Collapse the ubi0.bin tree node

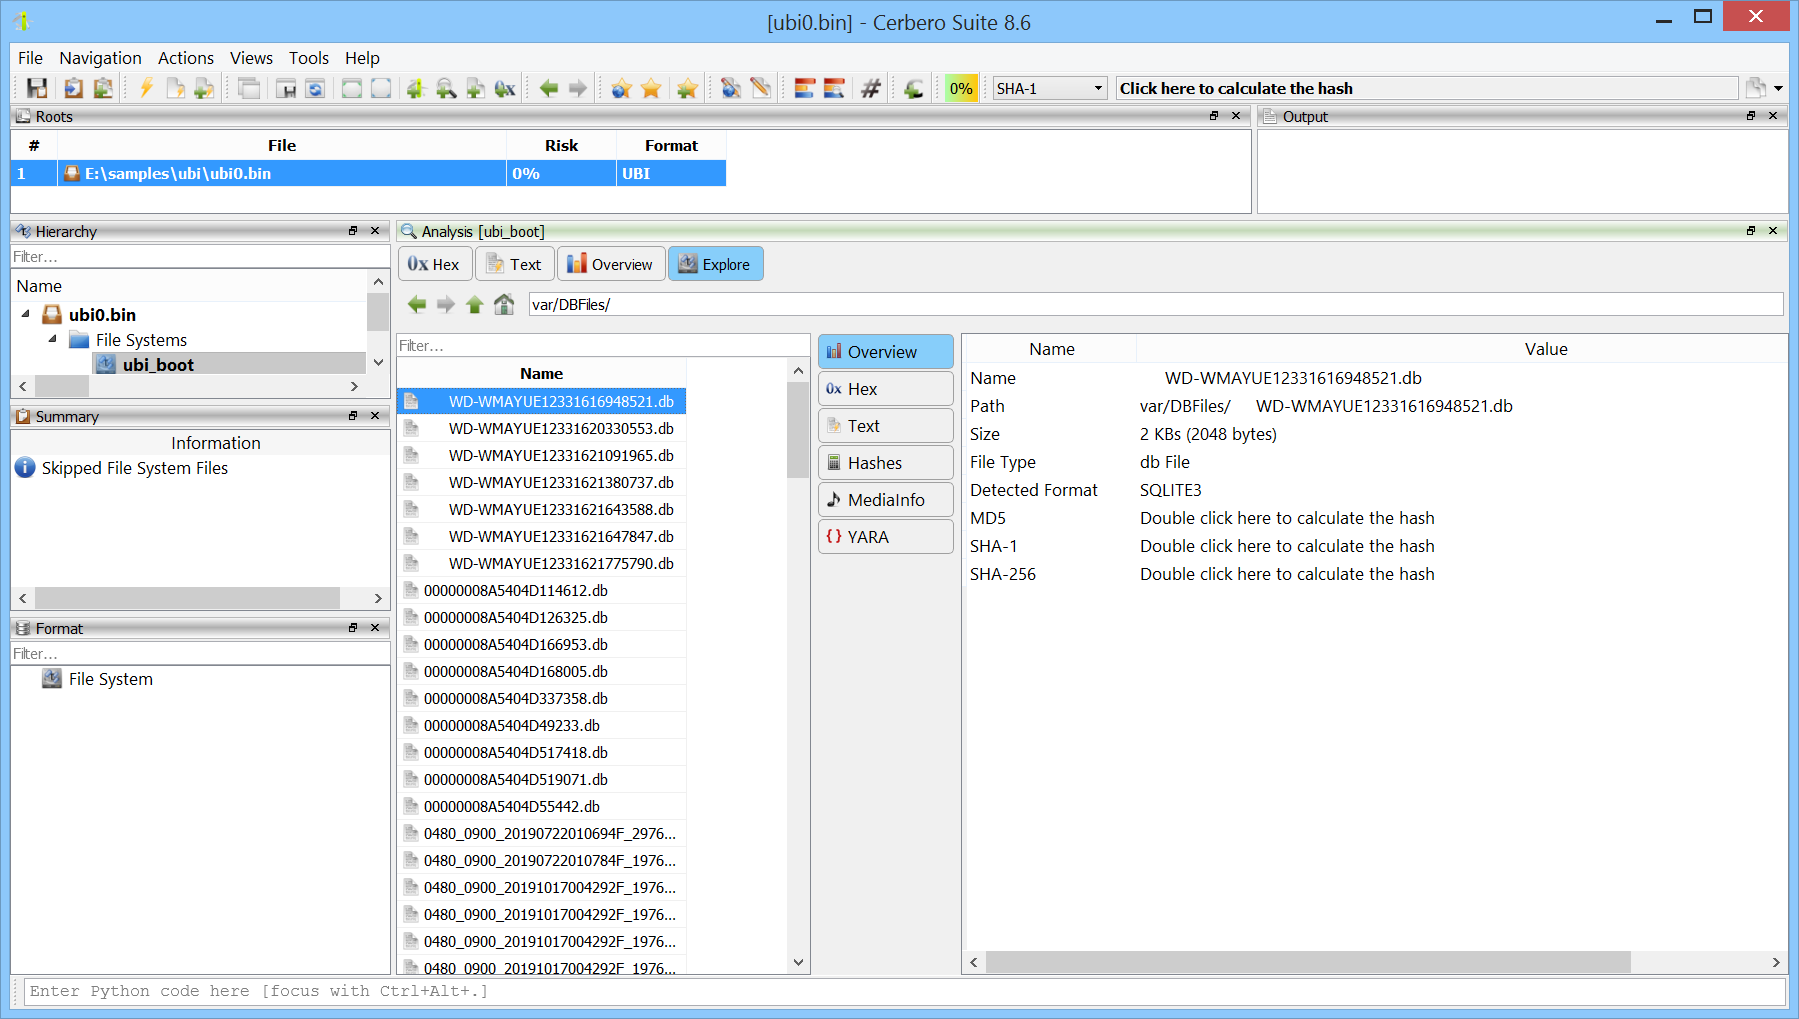pos(26,314)
